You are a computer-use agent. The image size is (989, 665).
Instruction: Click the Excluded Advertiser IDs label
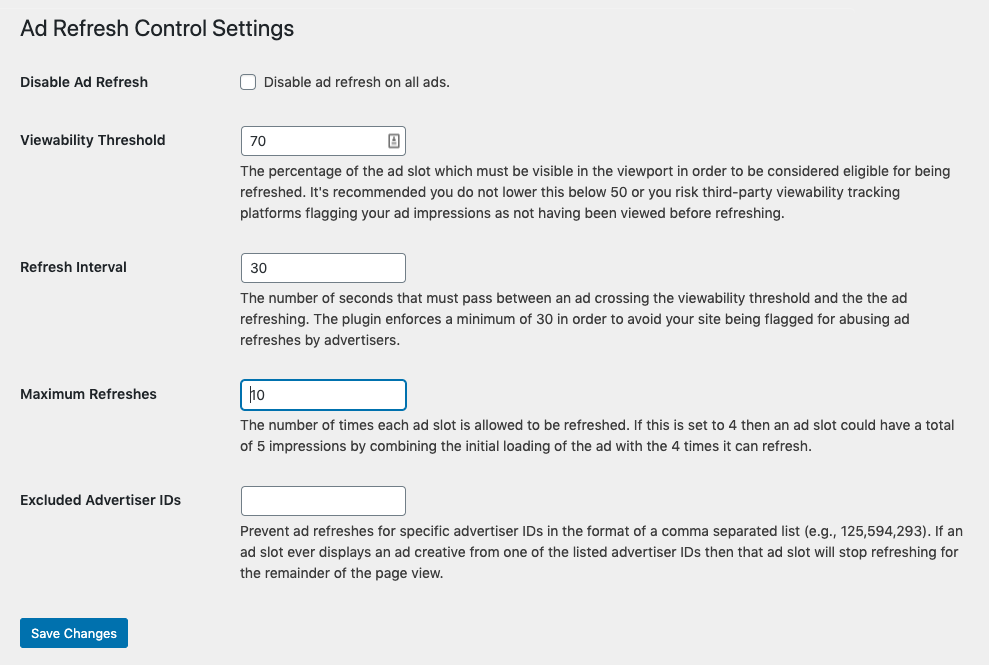click(100, 500)
